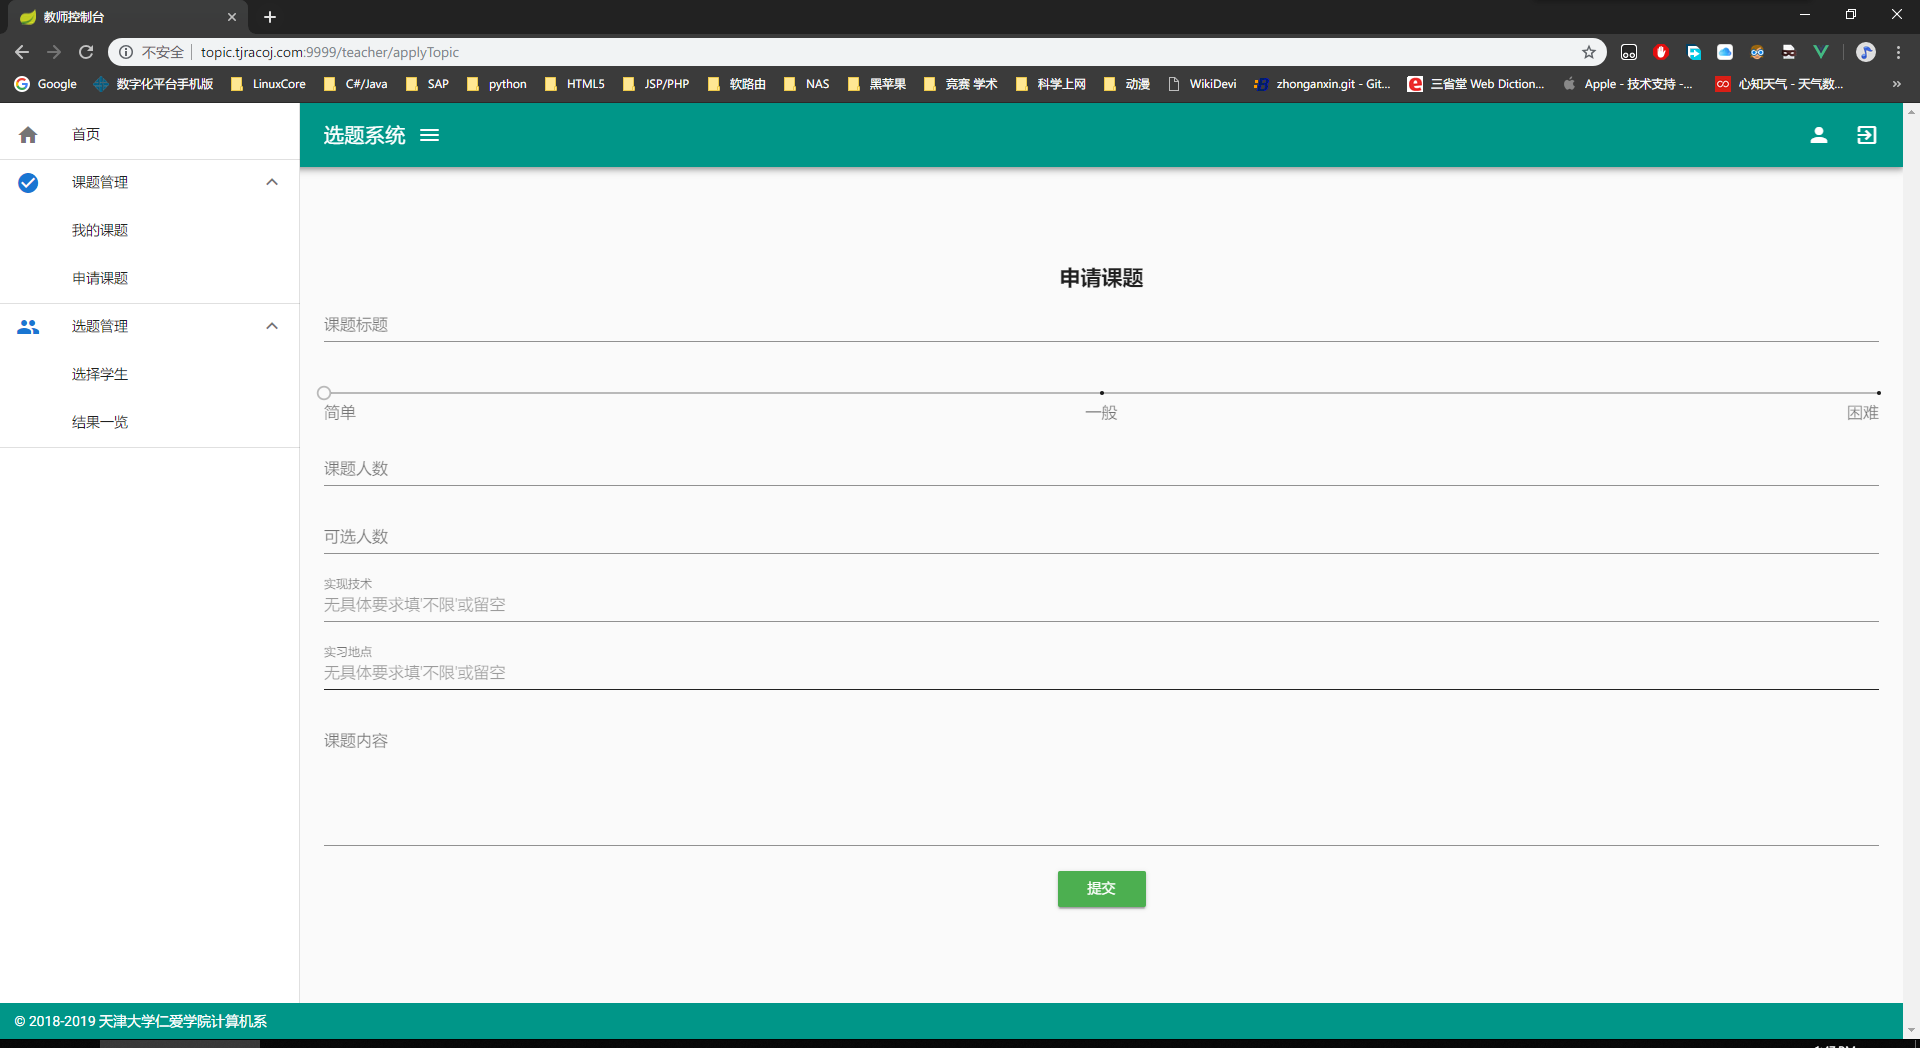Open the Tampermonkey extension icon

pos(1629,52)
